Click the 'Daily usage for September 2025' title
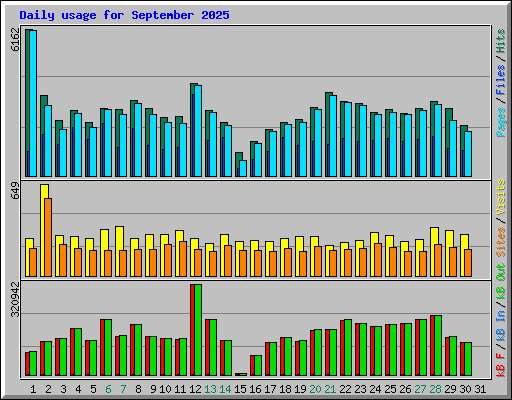Viewport: 512px width, 400px height. point(124,15)
